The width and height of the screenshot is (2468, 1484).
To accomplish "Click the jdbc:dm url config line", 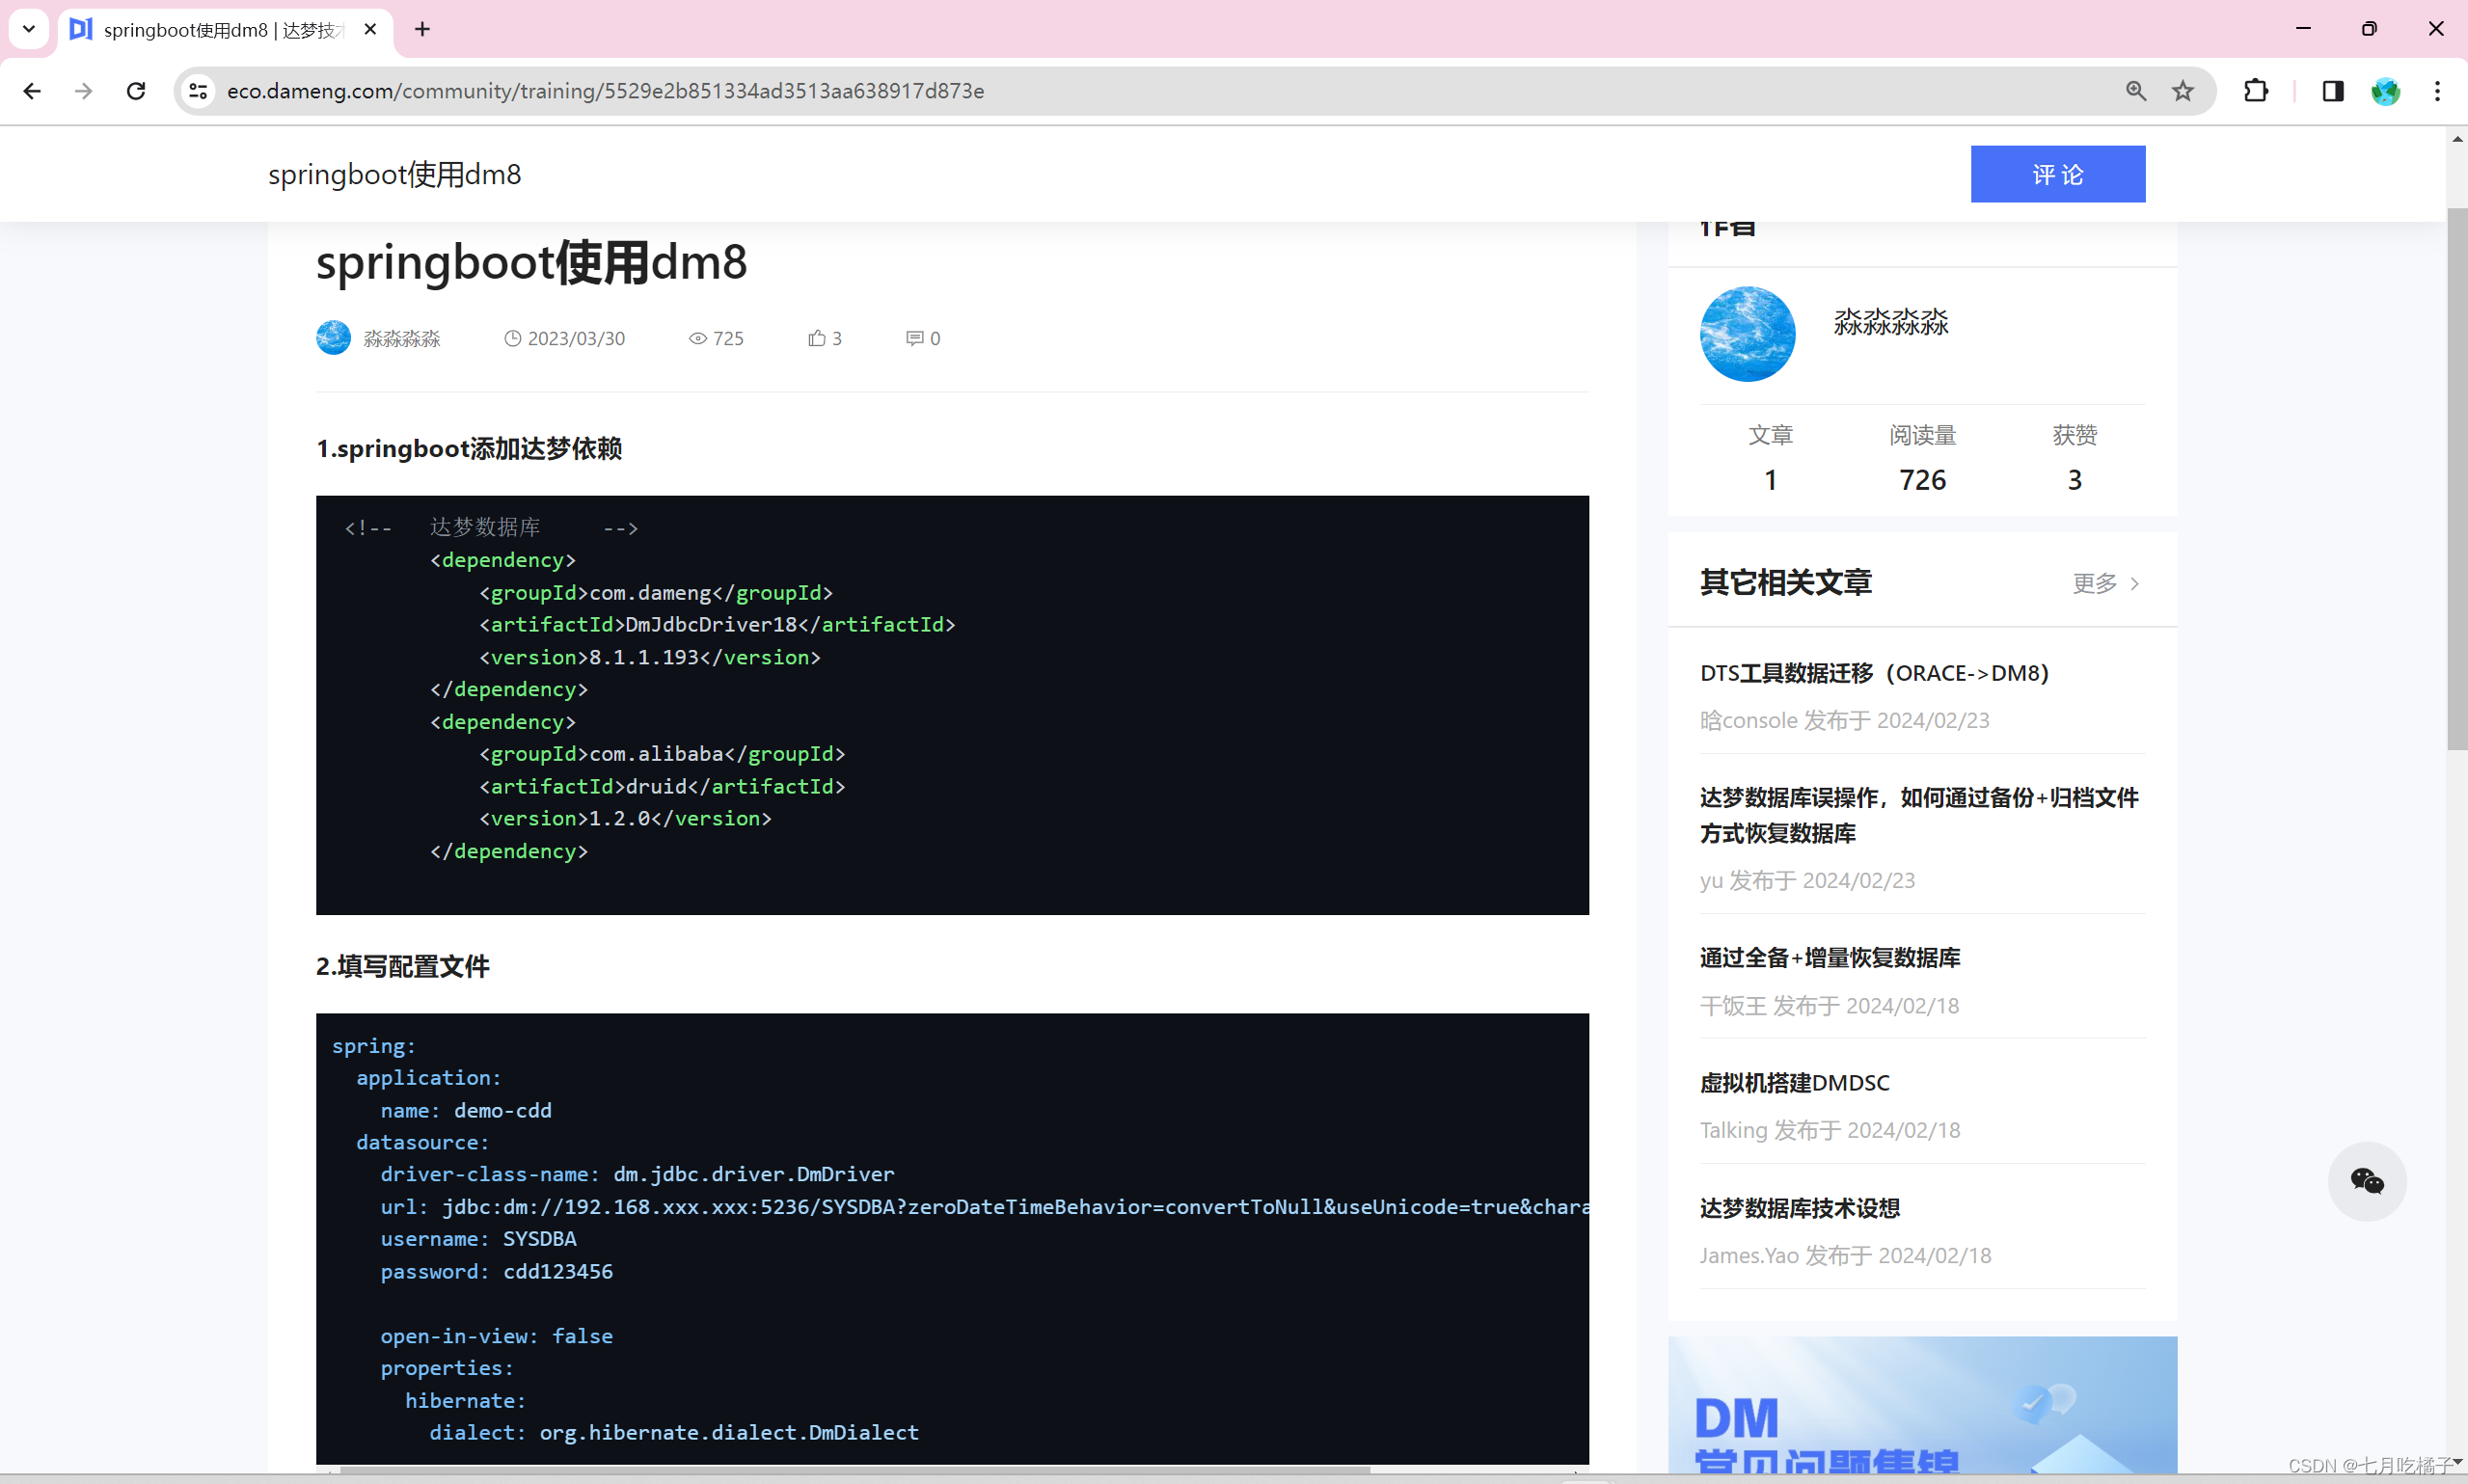I will coord(984,1207).
